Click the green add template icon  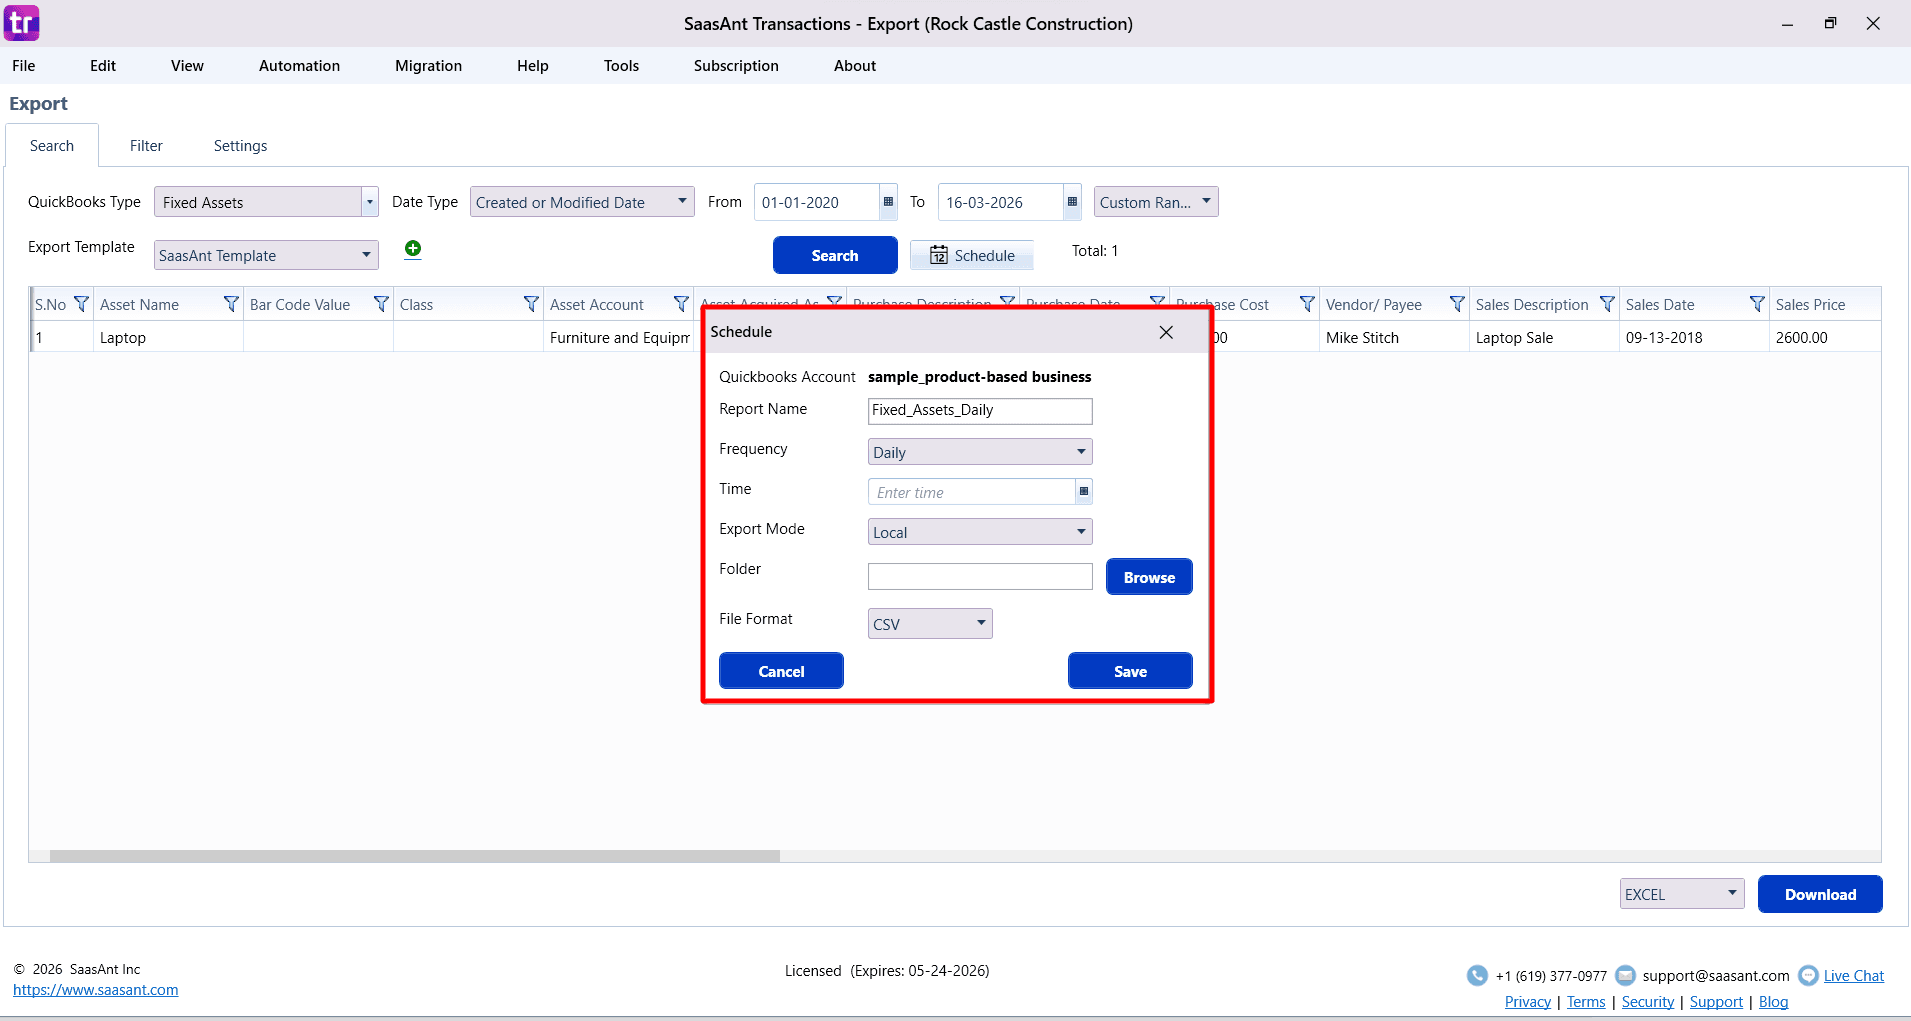412,249
